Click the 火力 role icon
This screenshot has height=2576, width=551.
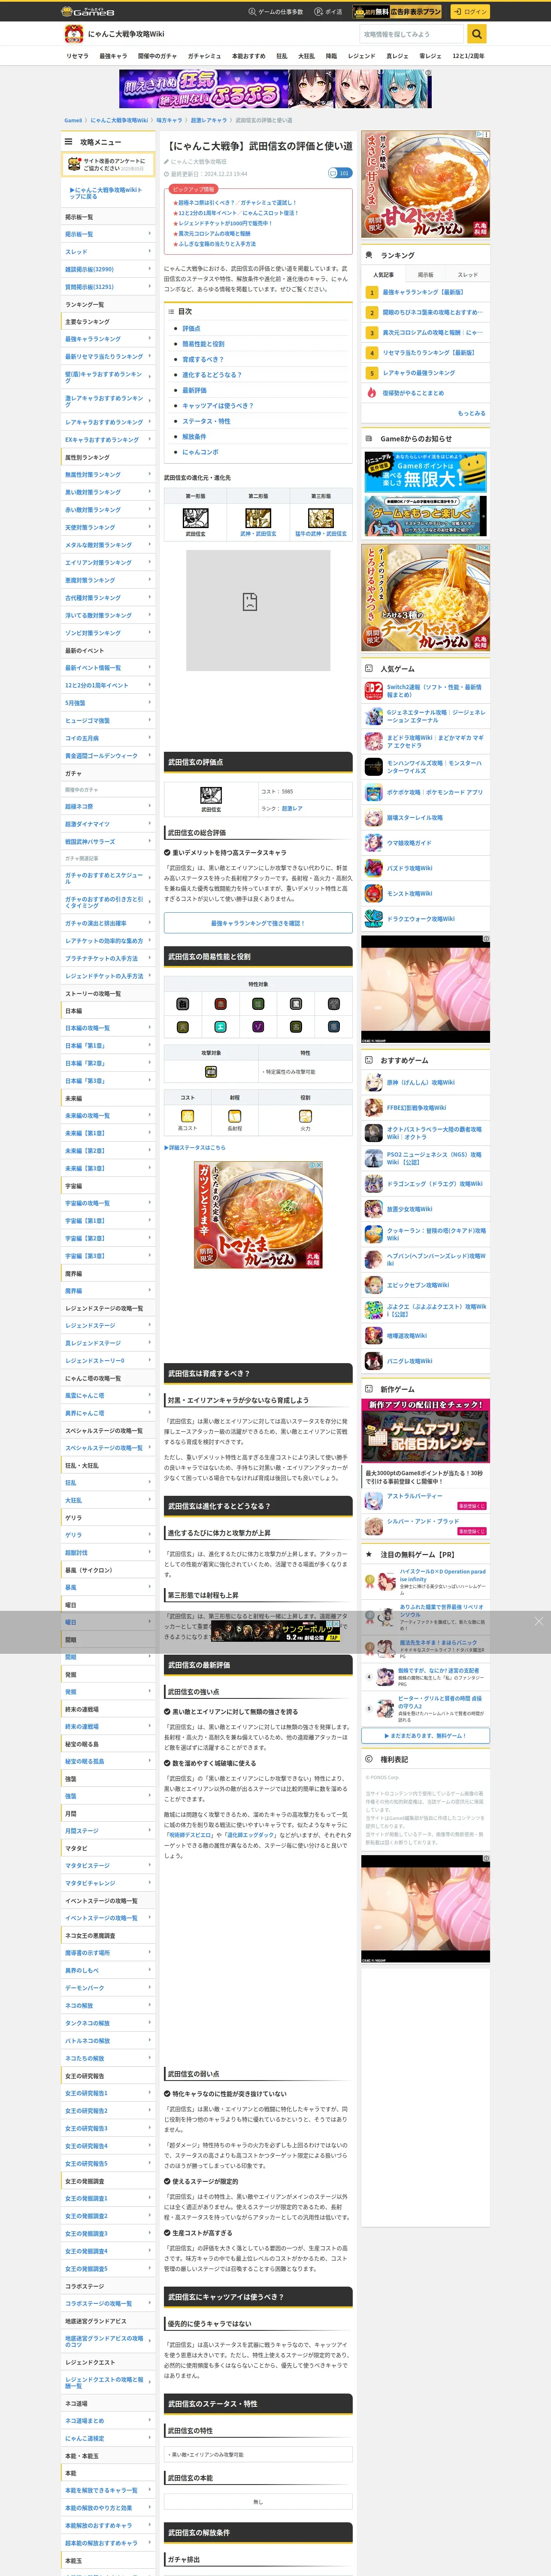pos(305,1116)
